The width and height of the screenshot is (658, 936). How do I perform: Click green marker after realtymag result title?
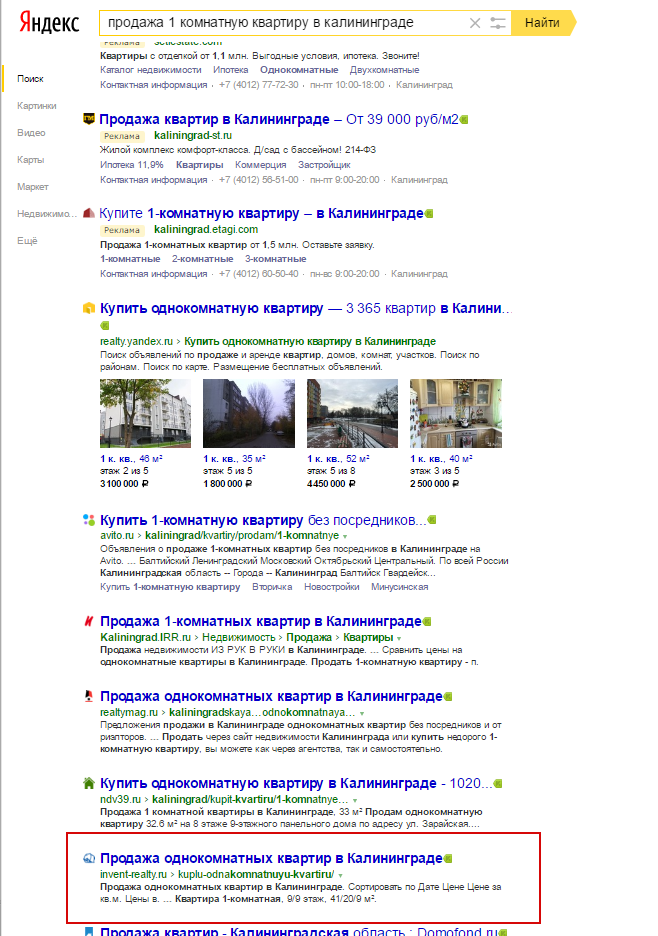pos(448,696)
